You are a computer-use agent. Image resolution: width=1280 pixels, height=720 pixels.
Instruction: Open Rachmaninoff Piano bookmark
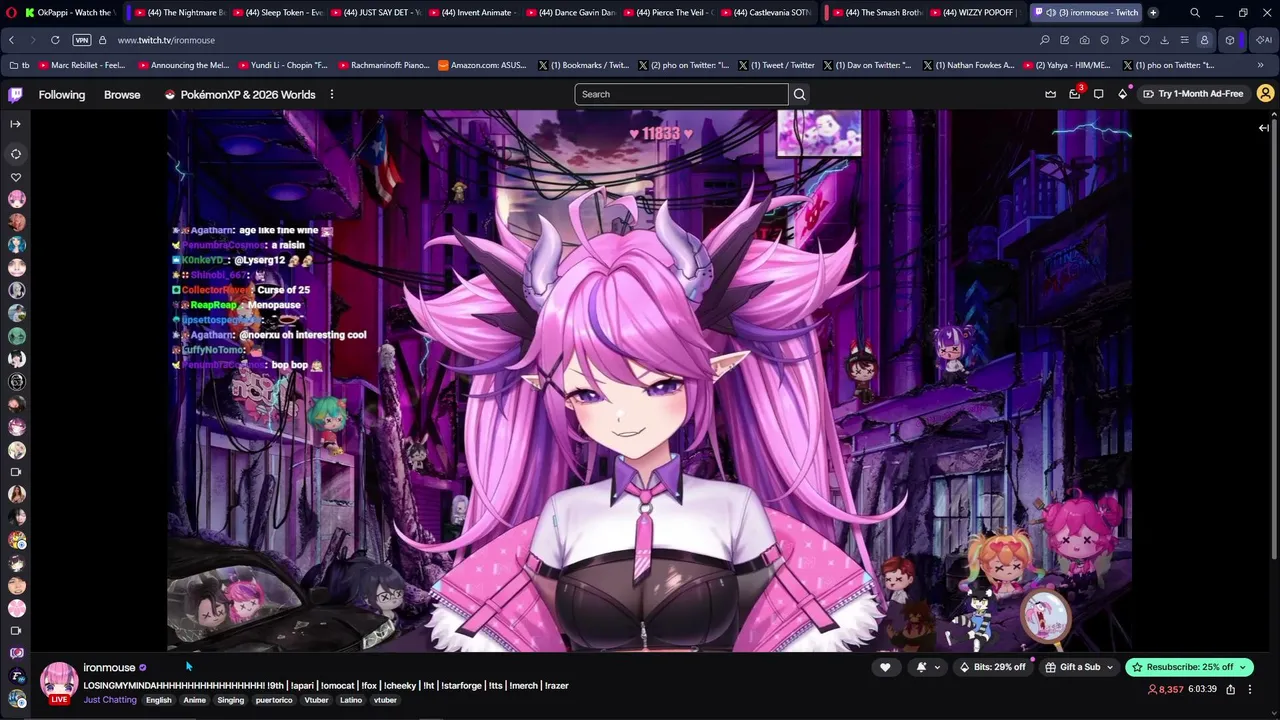coord(383,65)
